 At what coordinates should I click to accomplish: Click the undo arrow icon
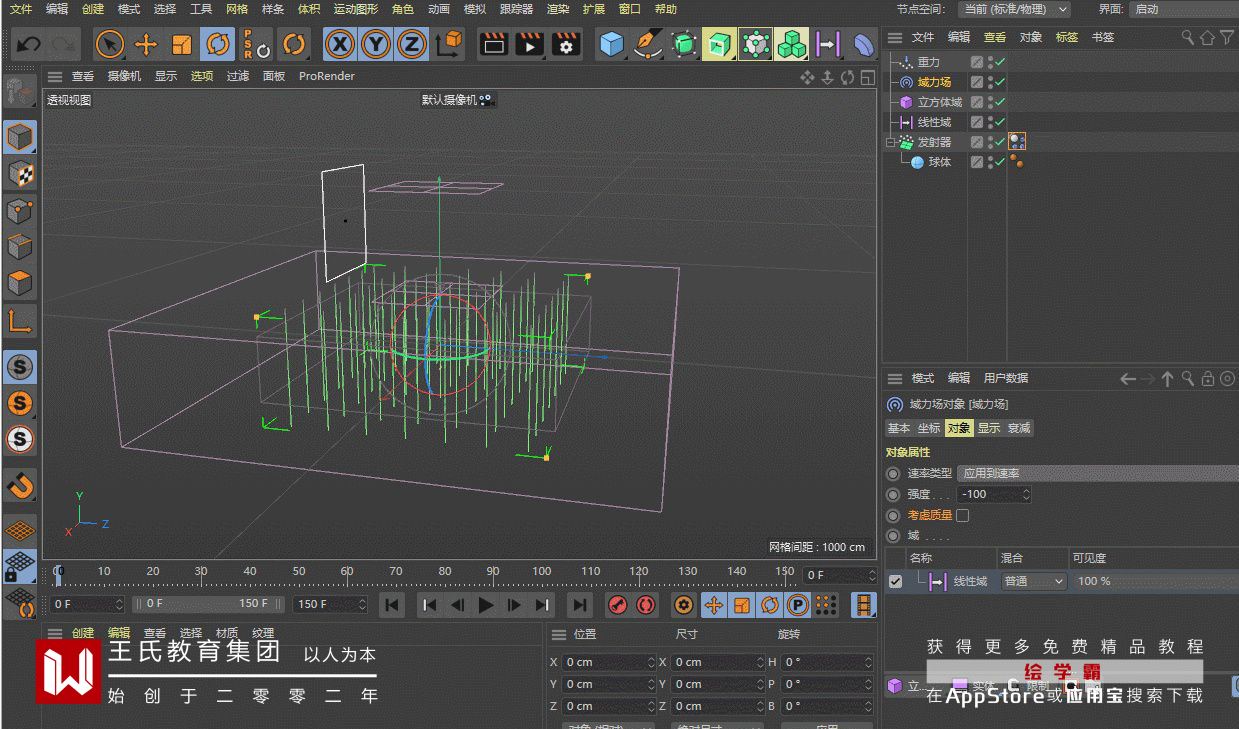[x=29, y=44]
